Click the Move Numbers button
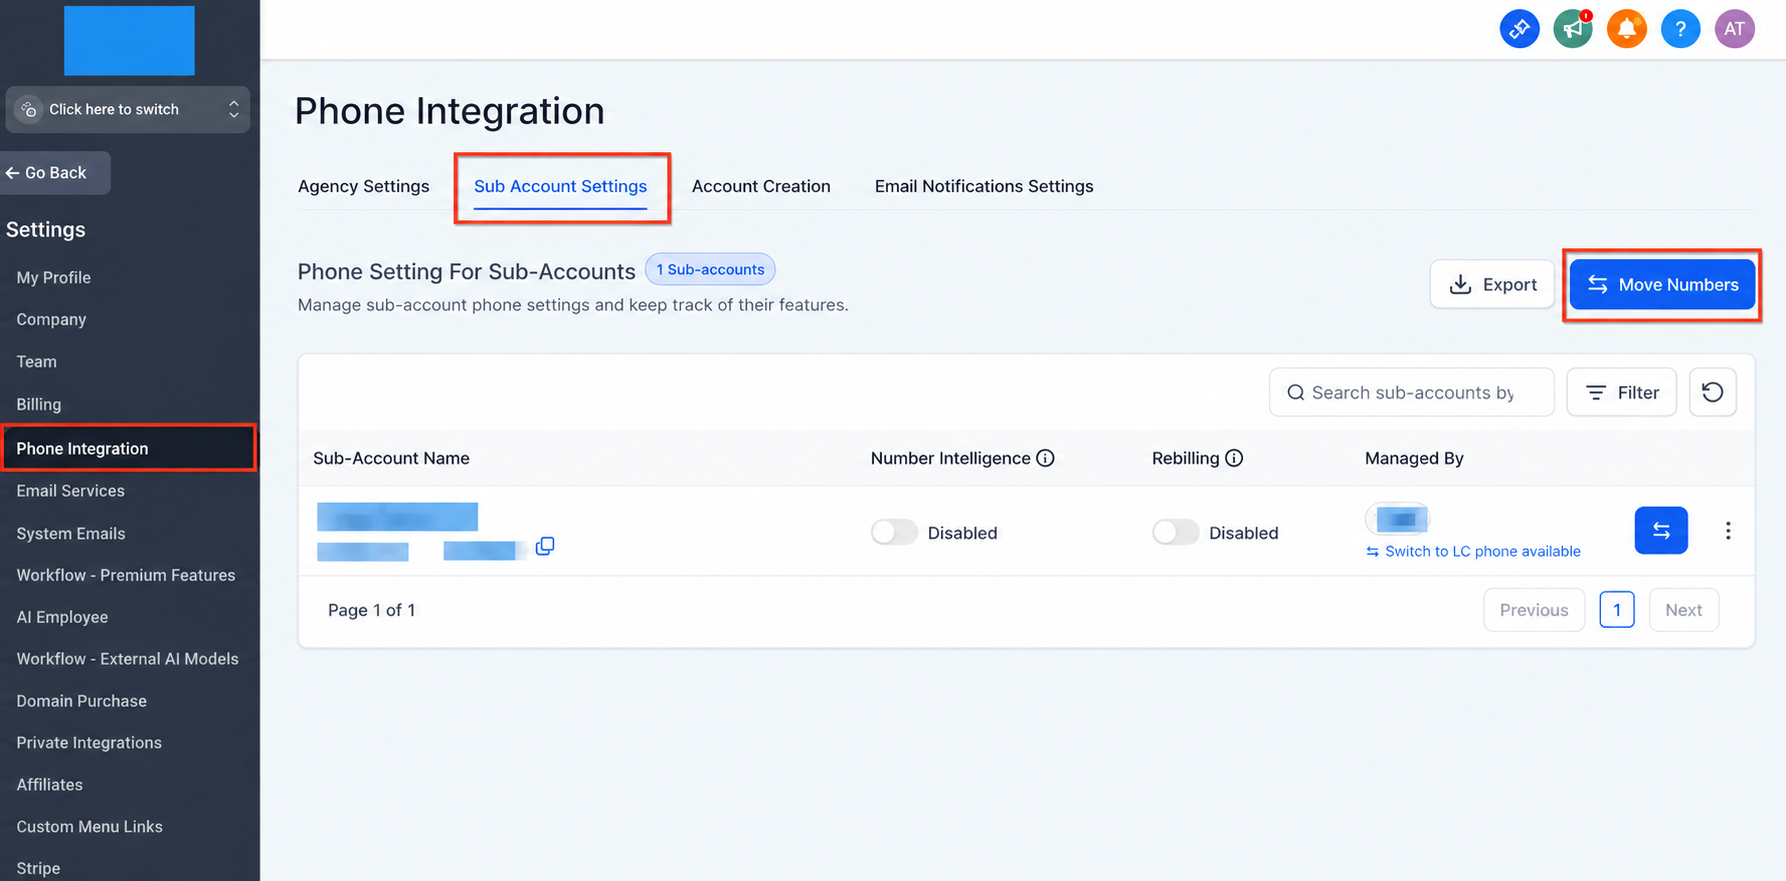Screen dimensions: 1786x881 [x=1662, y=285]
